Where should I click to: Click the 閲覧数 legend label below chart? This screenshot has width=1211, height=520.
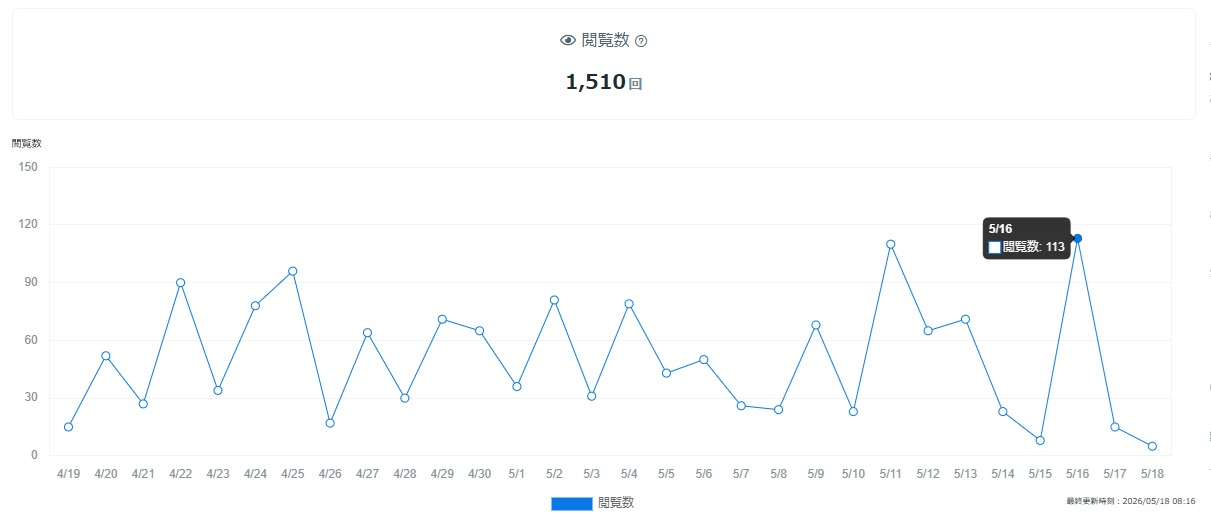tap(616, 503)
